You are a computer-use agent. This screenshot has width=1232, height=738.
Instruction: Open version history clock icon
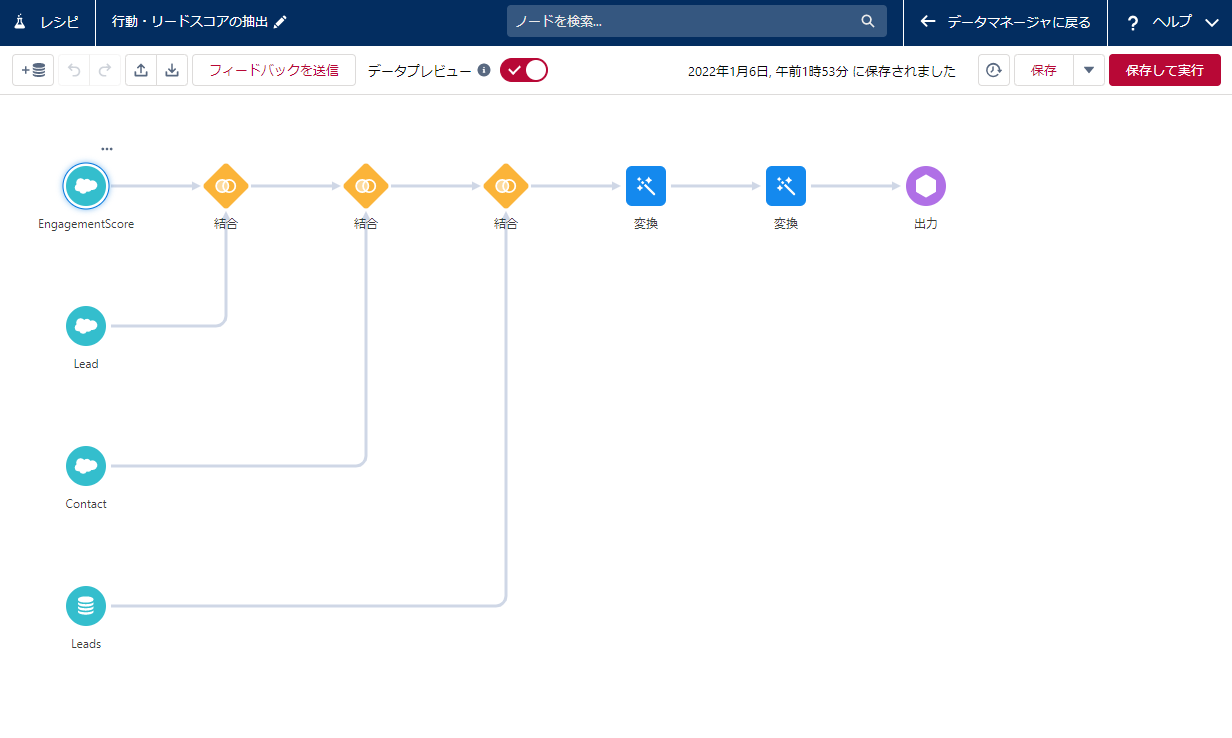pos(993,70)
